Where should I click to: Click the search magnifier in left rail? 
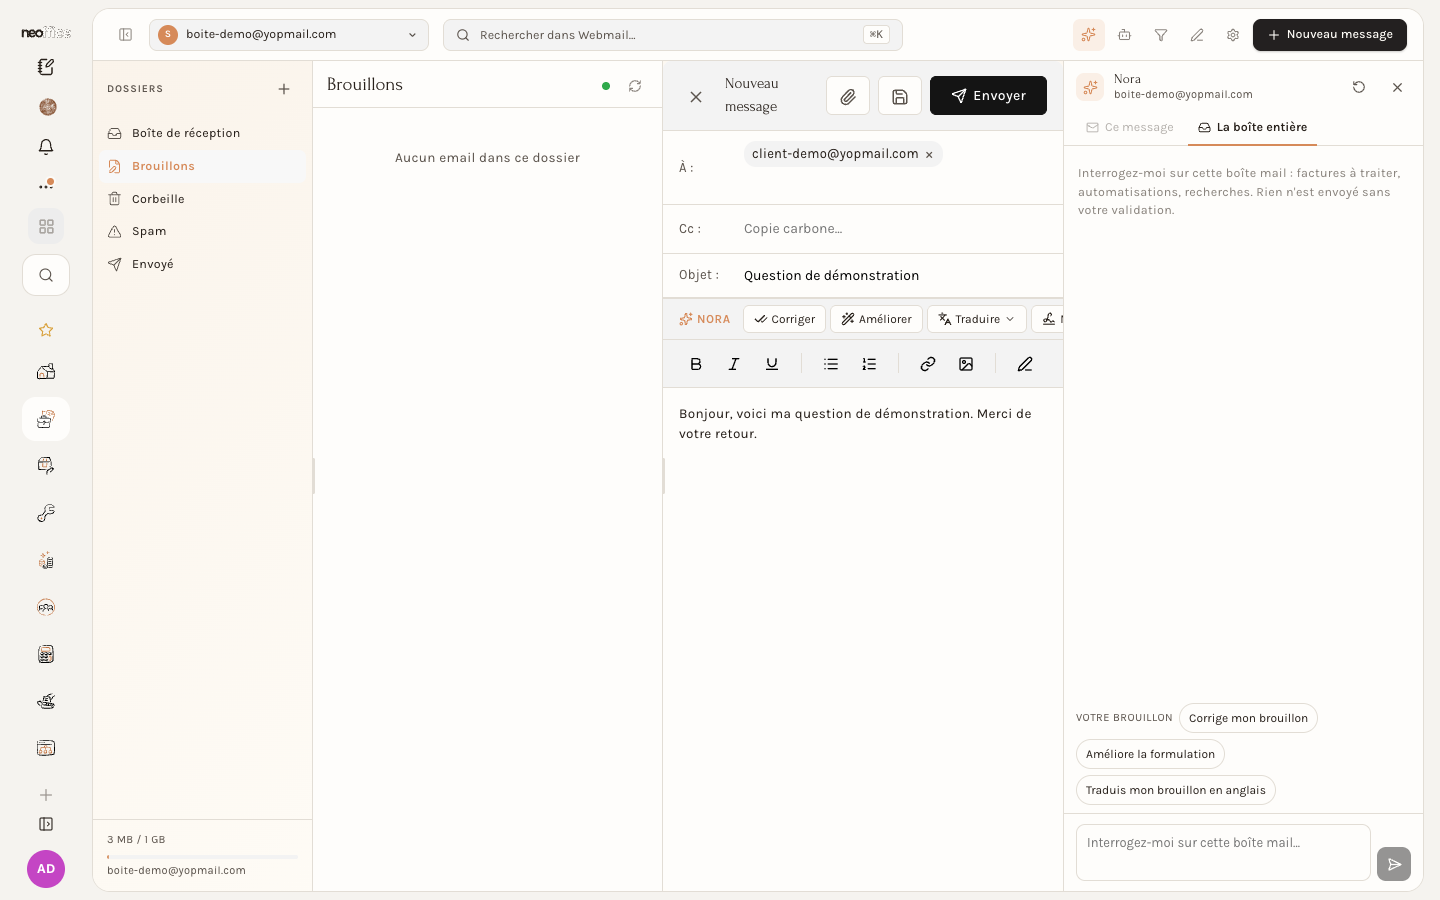46,275
